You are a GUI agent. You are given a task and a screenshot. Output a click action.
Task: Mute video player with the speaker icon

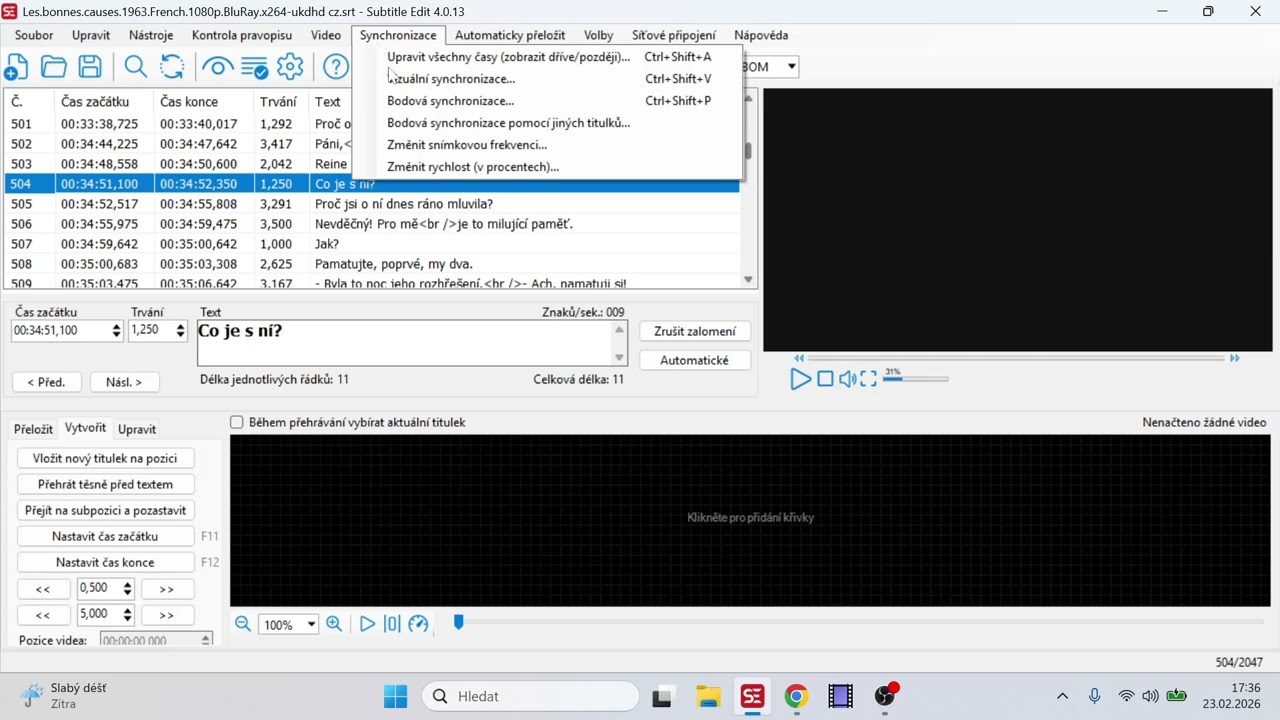tap(847, 379)
